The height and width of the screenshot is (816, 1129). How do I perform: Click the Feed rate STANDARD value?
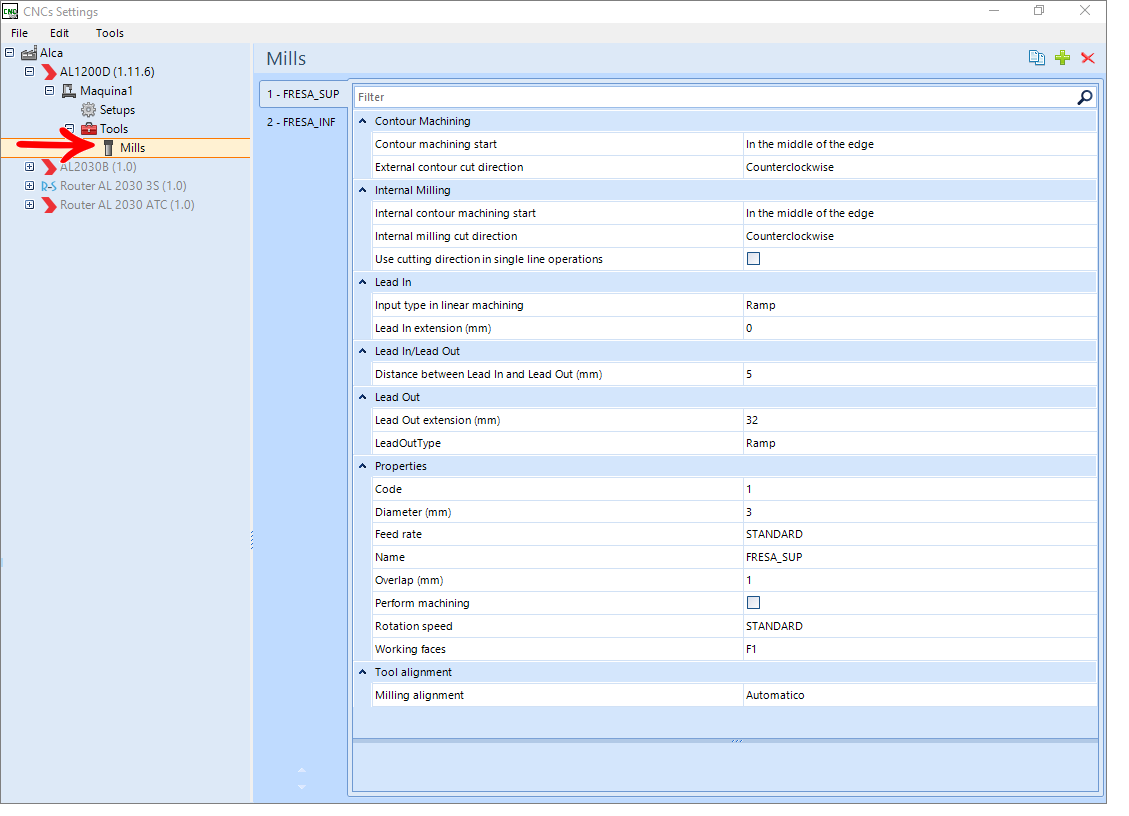tap(919, 534)
